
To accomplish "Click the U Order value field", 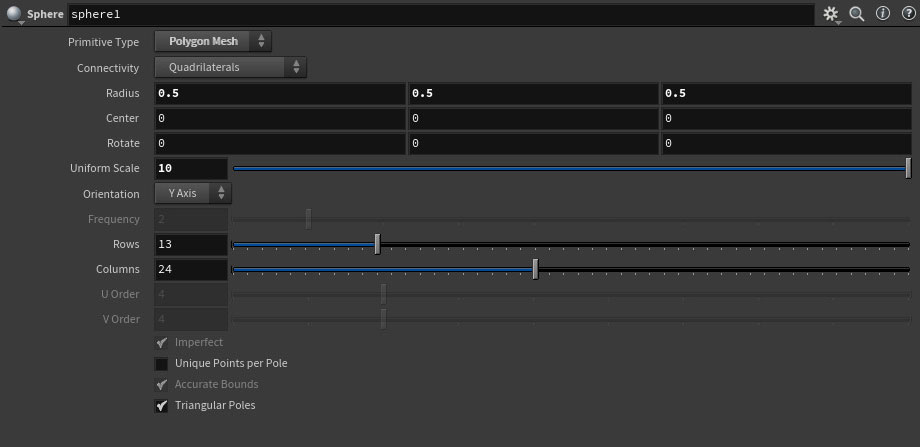I will coord(191,294).
